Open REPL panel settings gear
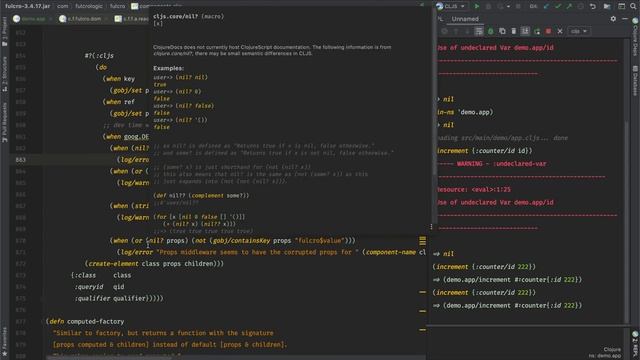 [x=613, y=19]
